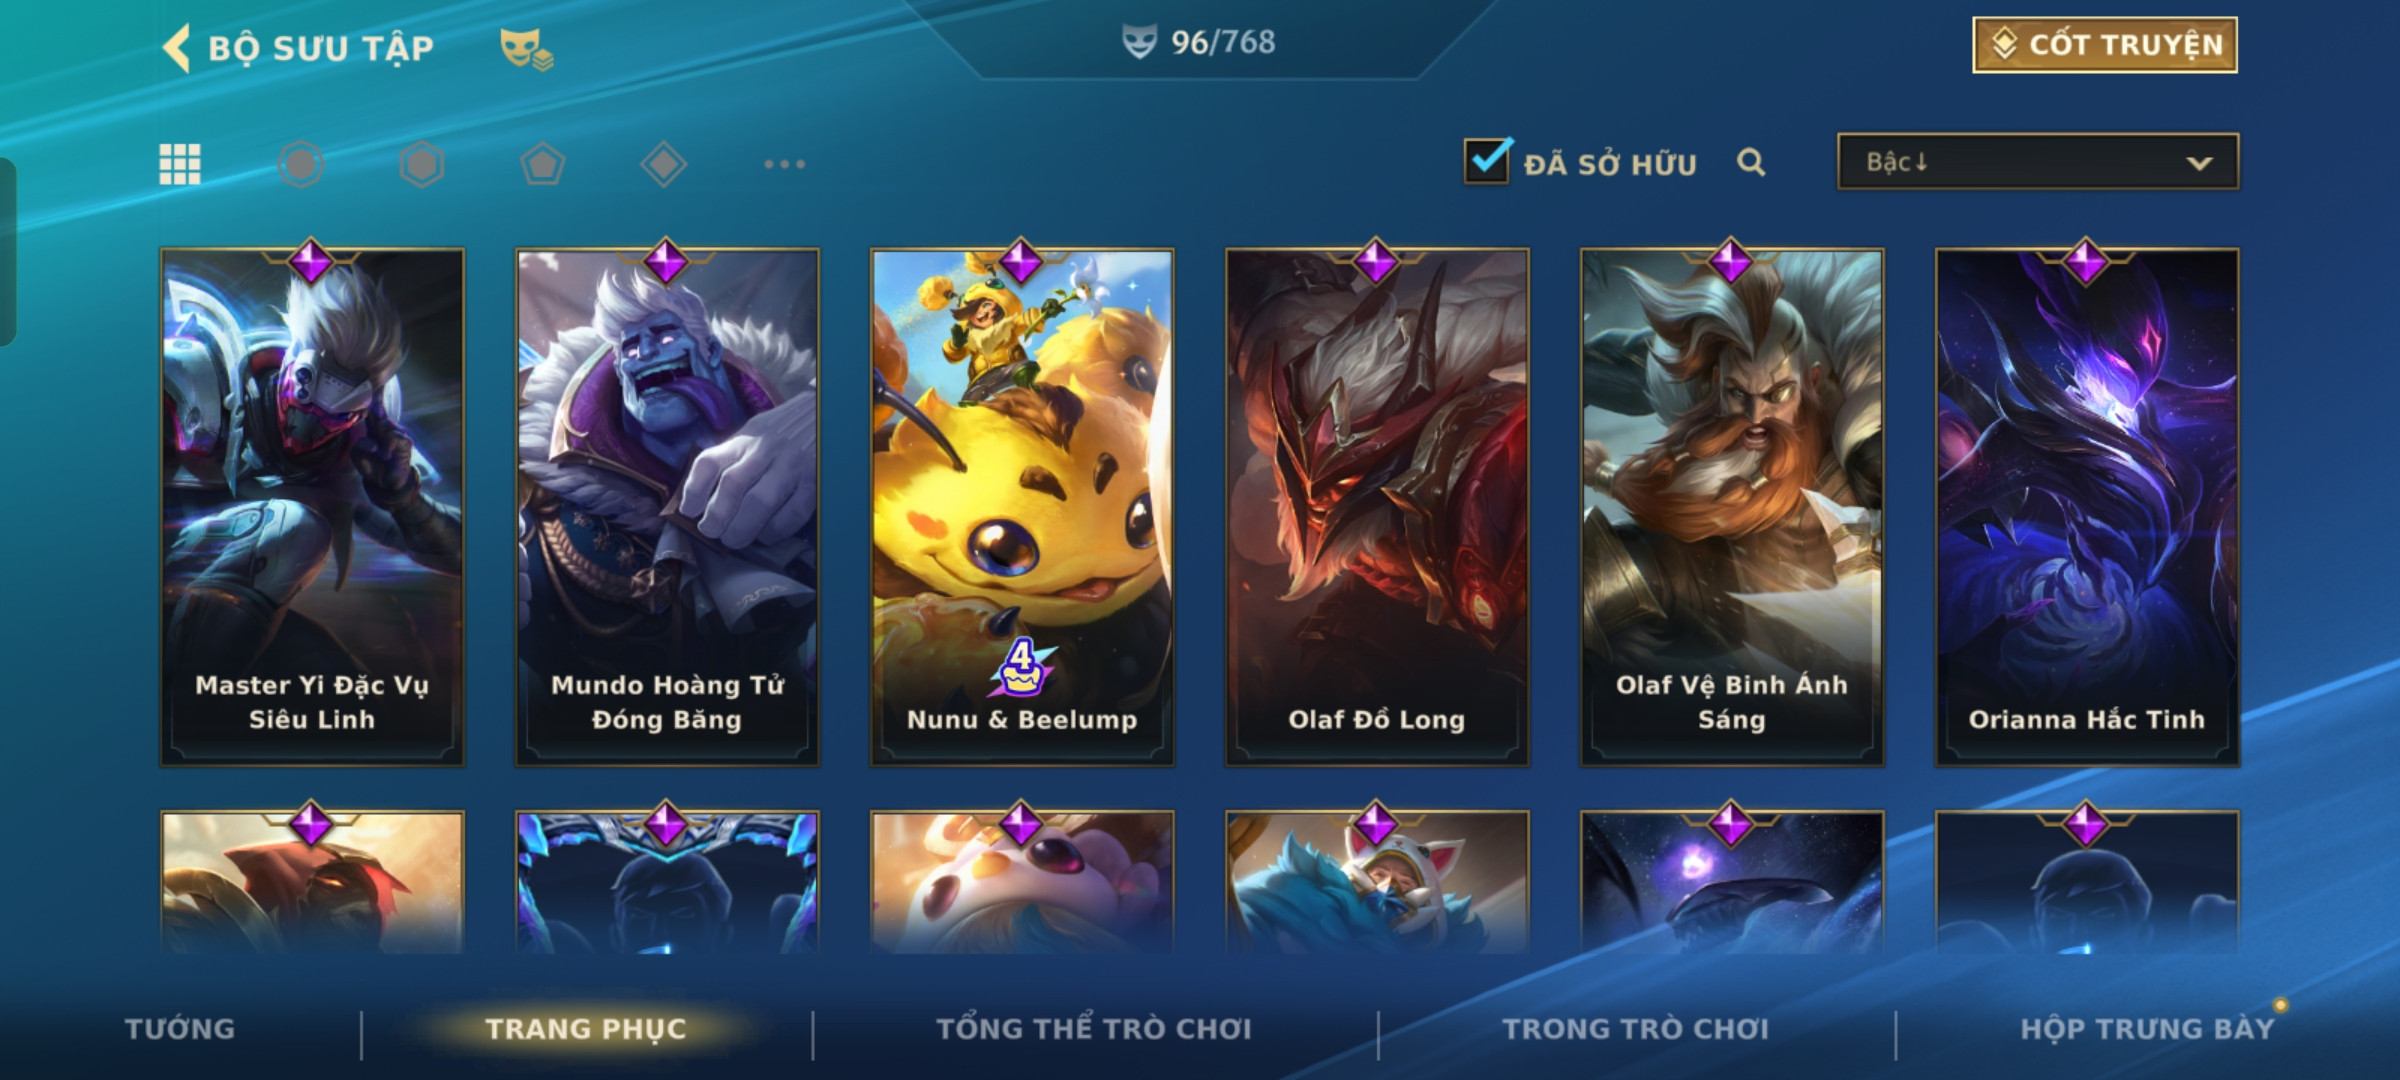Filter by the hexagon rarity tier icon
Viewport: 2400px width, 1080px height.
(x=422, y=164)
